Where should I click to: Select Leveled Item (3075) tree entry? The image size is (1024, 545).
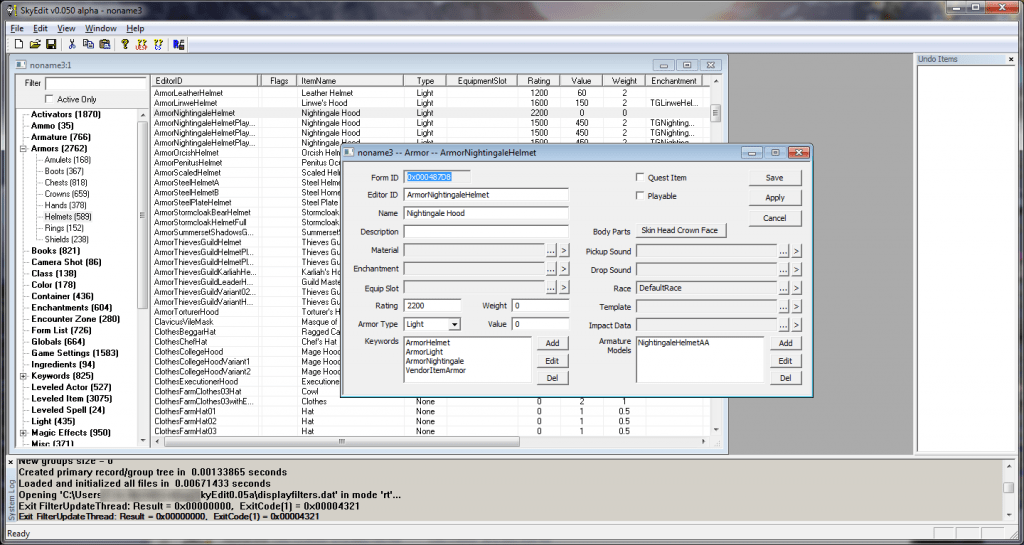(72, 398)
